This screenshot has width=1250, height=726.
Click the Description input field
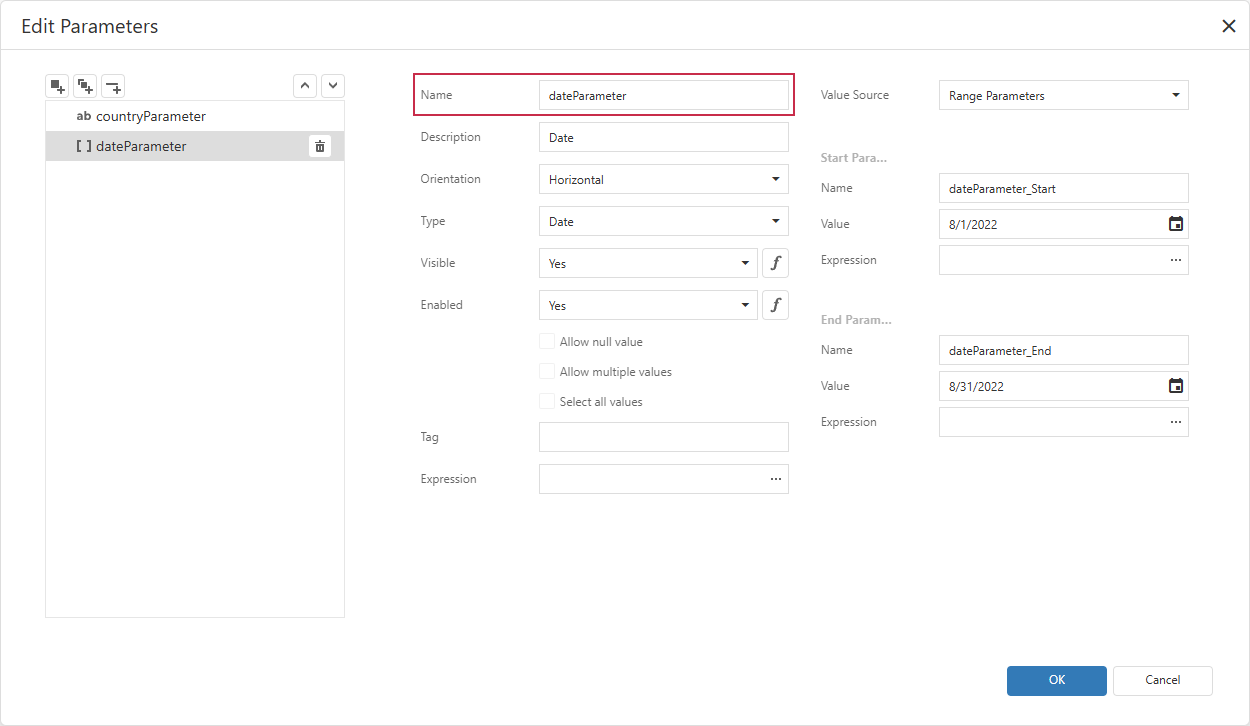(664, 137)
